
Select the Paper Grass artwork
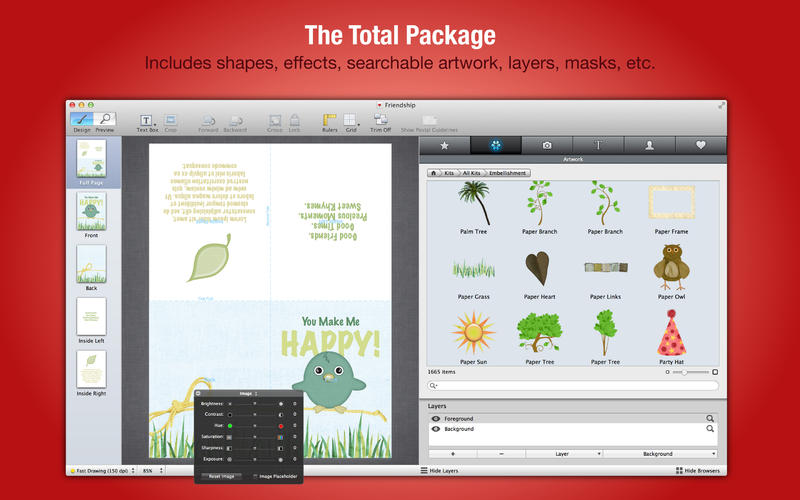click(473, 269)
